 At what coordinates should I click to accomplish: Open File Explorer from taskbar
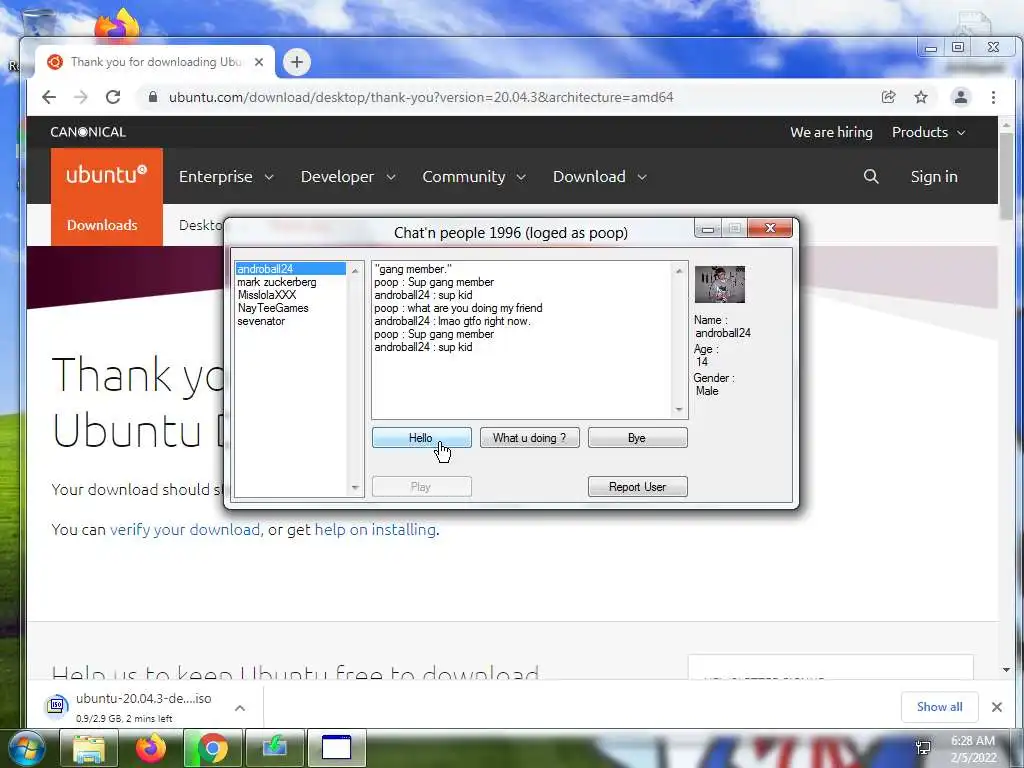click(89, 748)
